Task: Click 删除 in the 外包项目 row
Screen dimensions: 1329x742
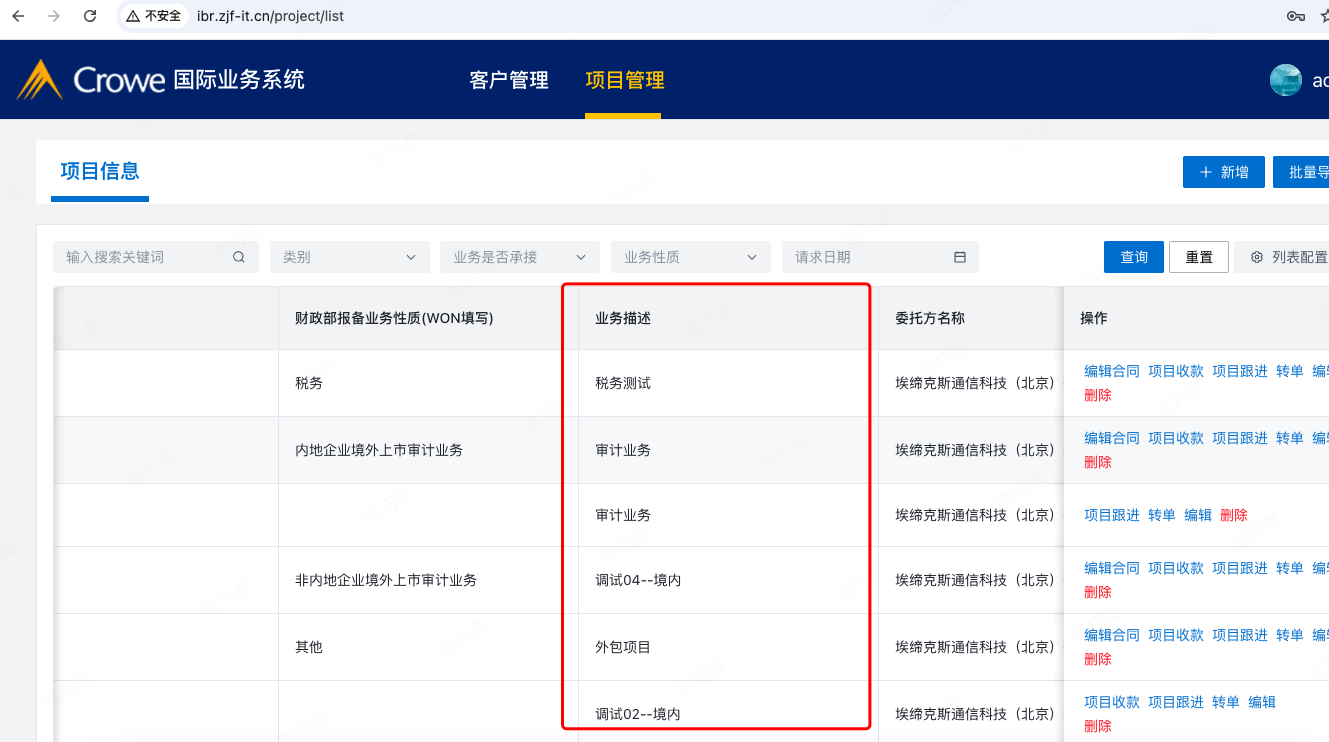Action: pos(1097,659)
